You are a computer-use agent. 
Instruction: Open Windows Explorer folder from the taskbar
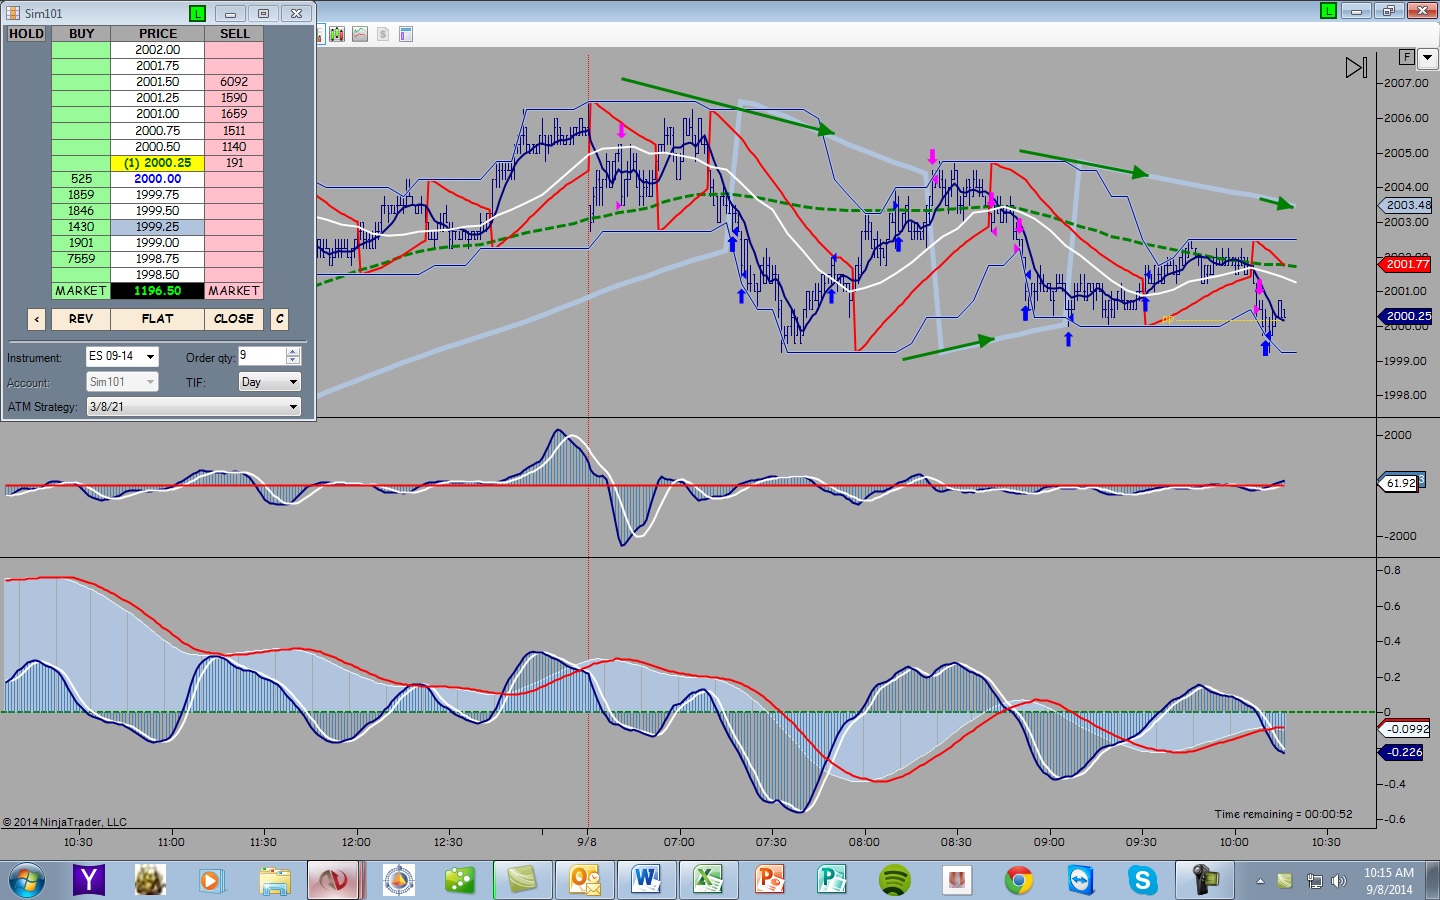click(274, 880)
